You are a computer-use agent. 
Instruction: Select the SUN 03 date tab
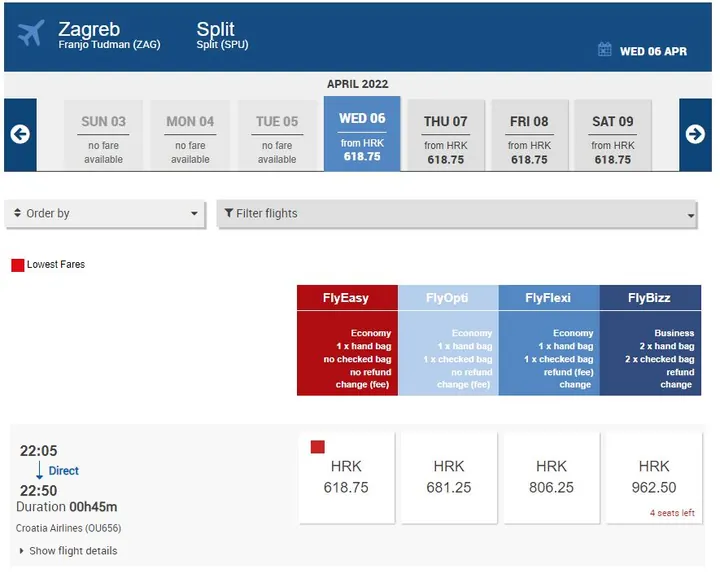point(103,135)
